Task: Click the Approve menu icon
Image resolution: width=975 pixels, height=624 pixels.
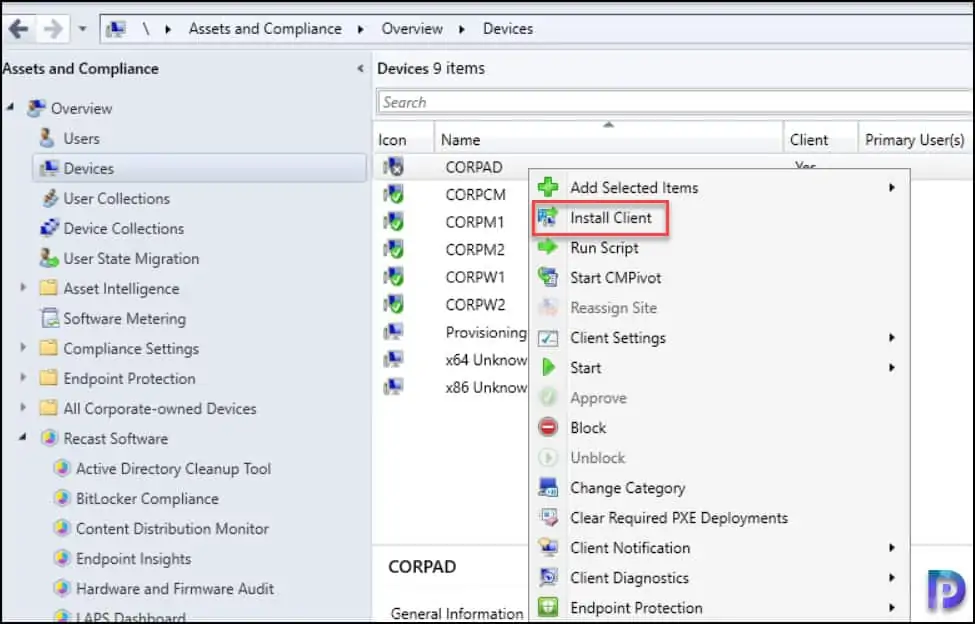Action: (548, 398)
